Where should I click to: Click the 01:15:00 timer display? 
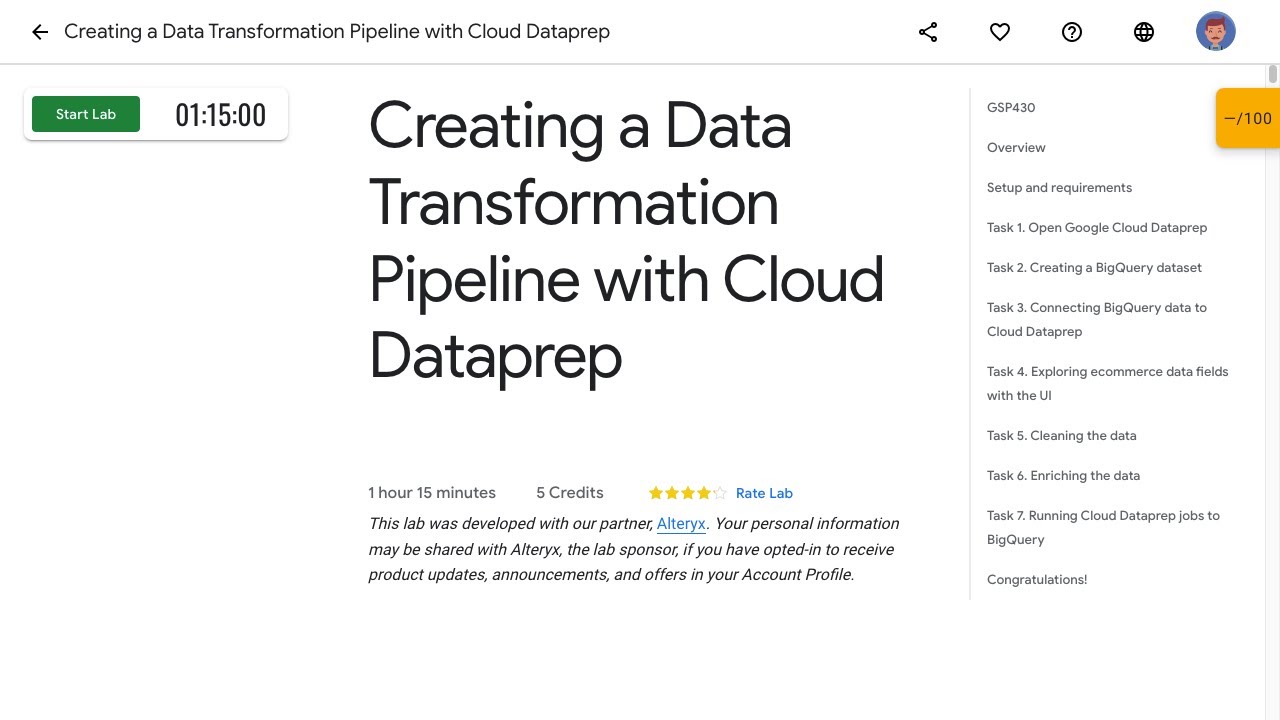point(221,115)
